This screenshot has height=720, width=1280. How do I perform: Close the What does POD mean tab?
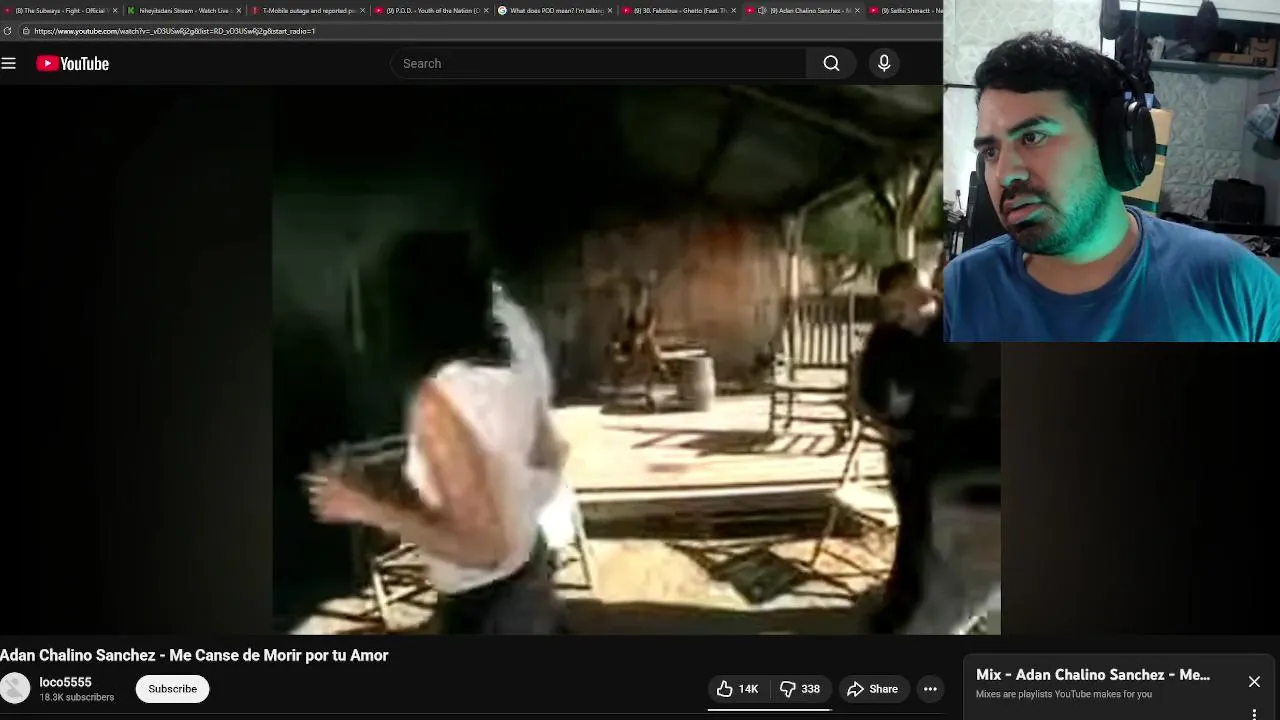pyautogui.click(x=610, y=10)
